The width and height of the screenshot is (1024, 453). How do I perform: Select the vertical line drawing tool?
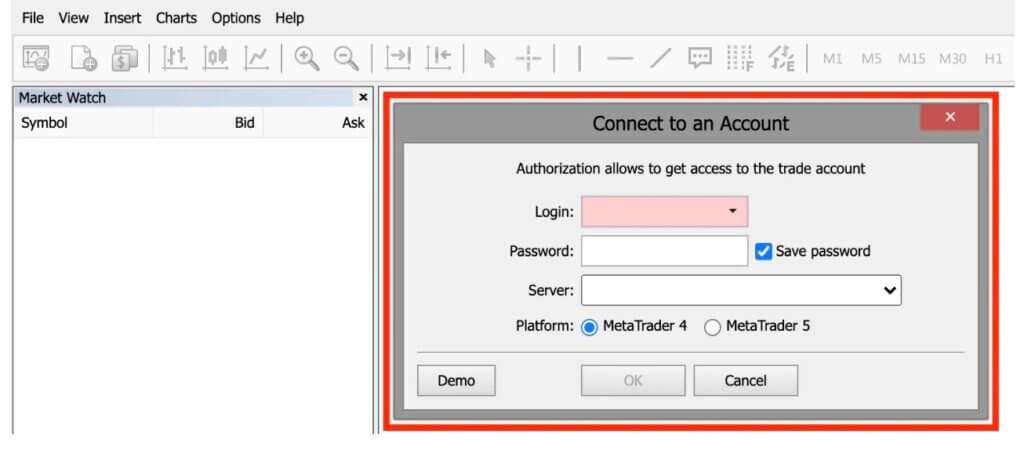tap(579, 59)
